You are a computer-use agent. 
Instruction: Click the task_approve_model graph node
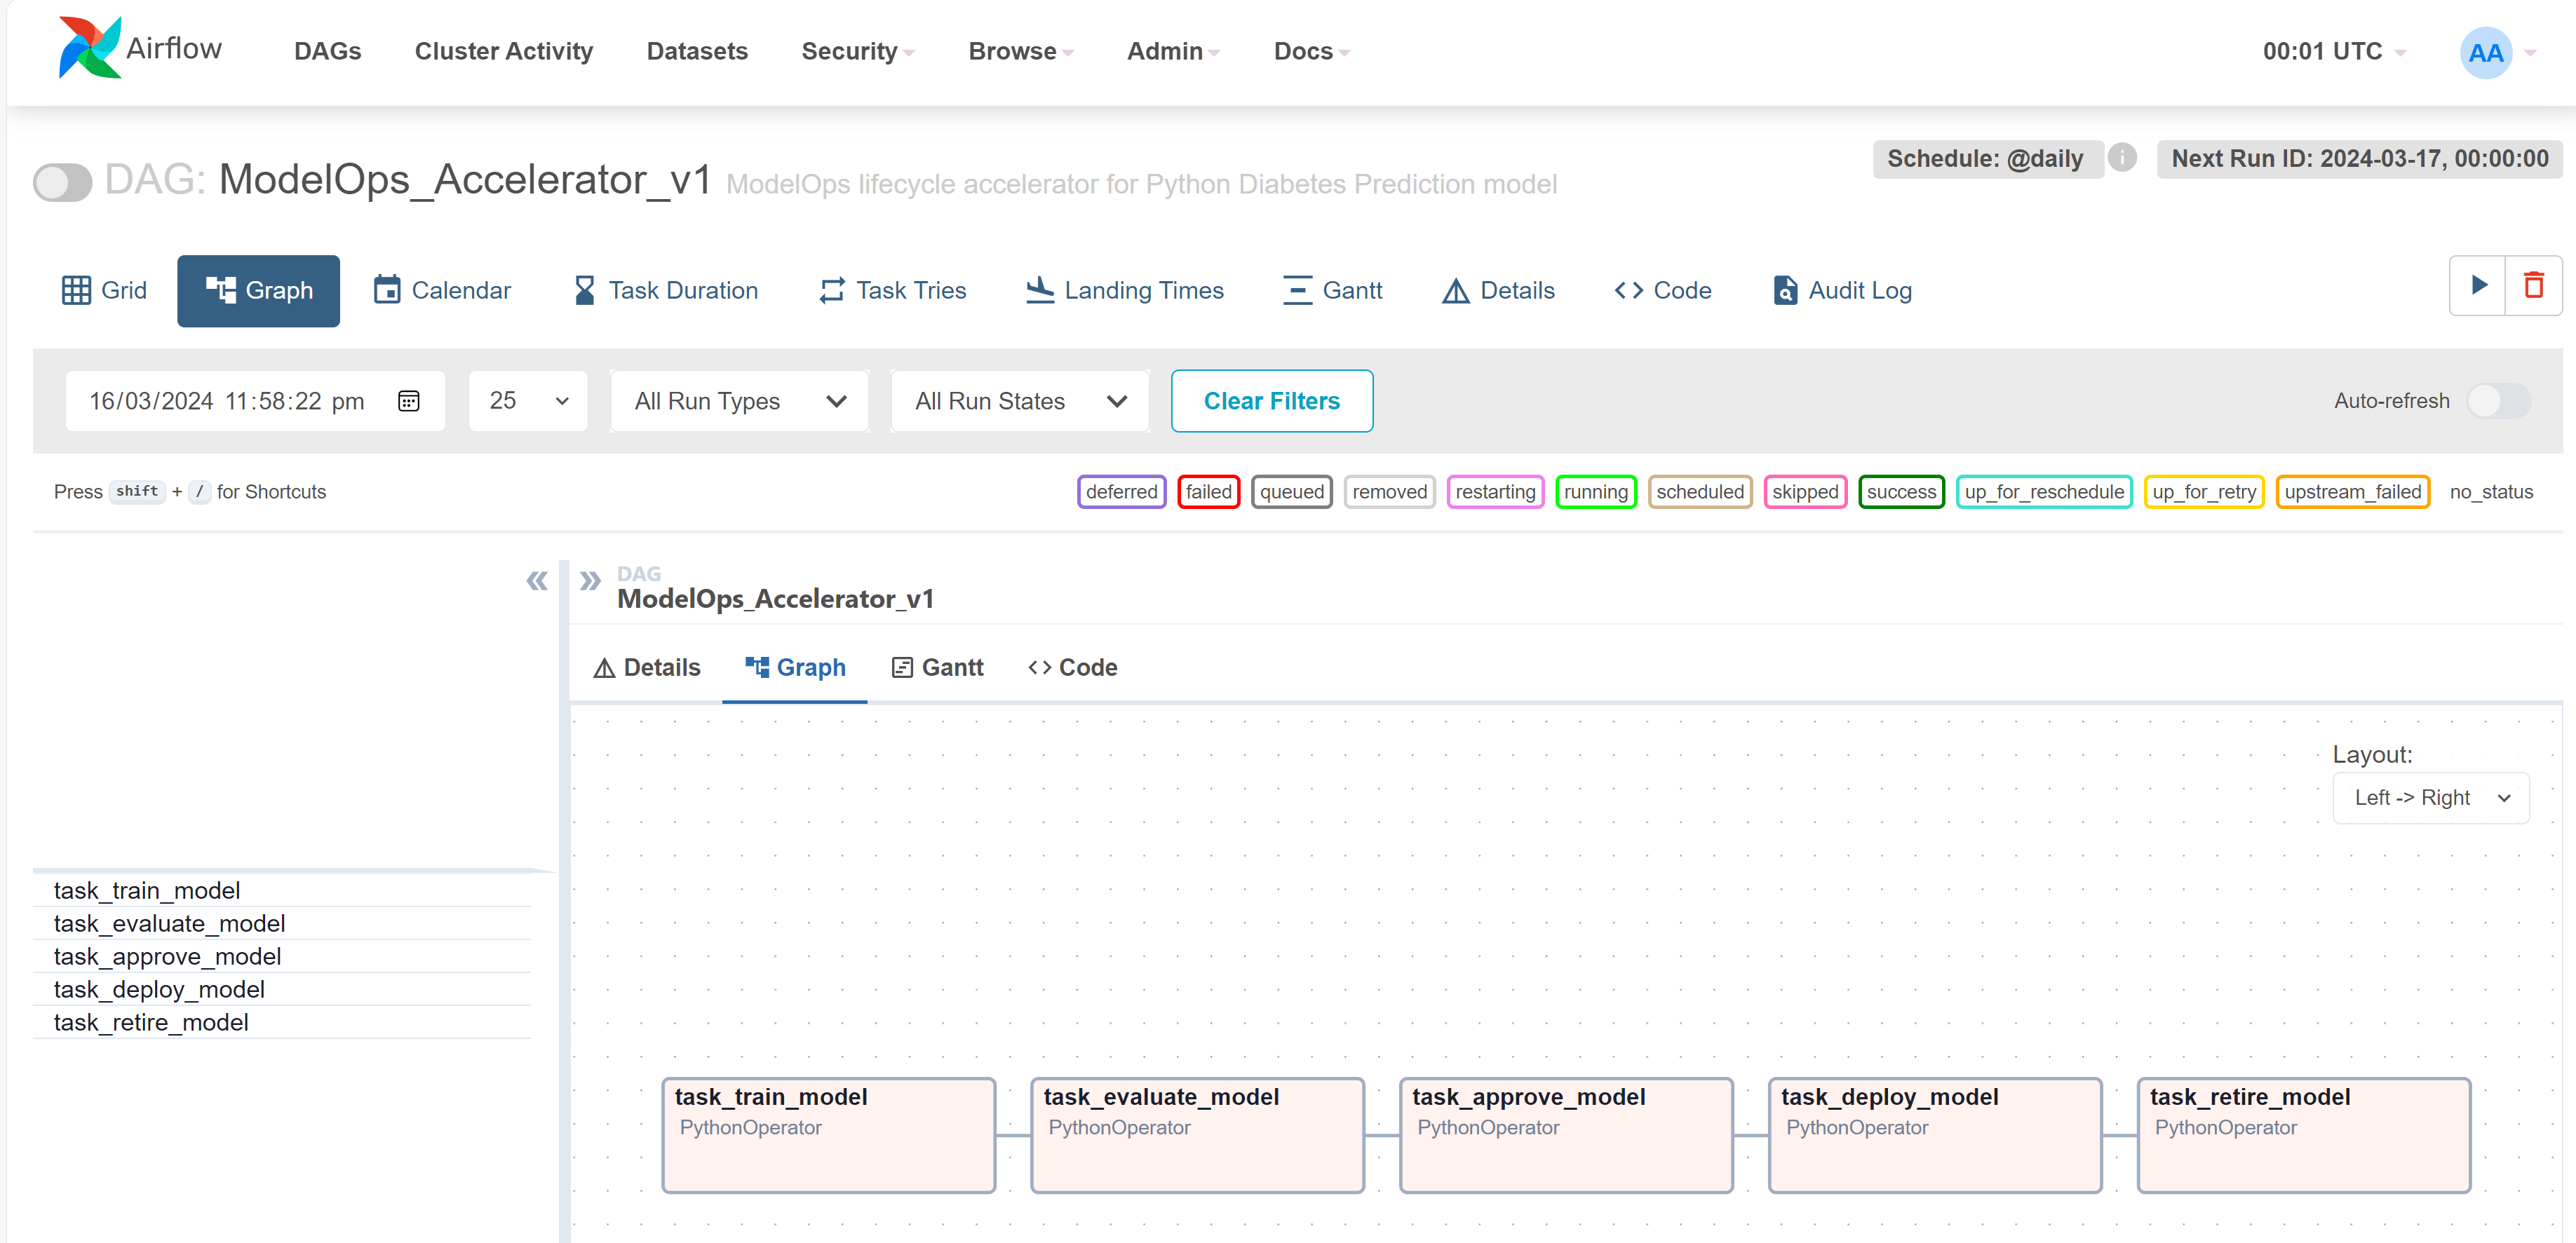[x=1566, y=1135]
